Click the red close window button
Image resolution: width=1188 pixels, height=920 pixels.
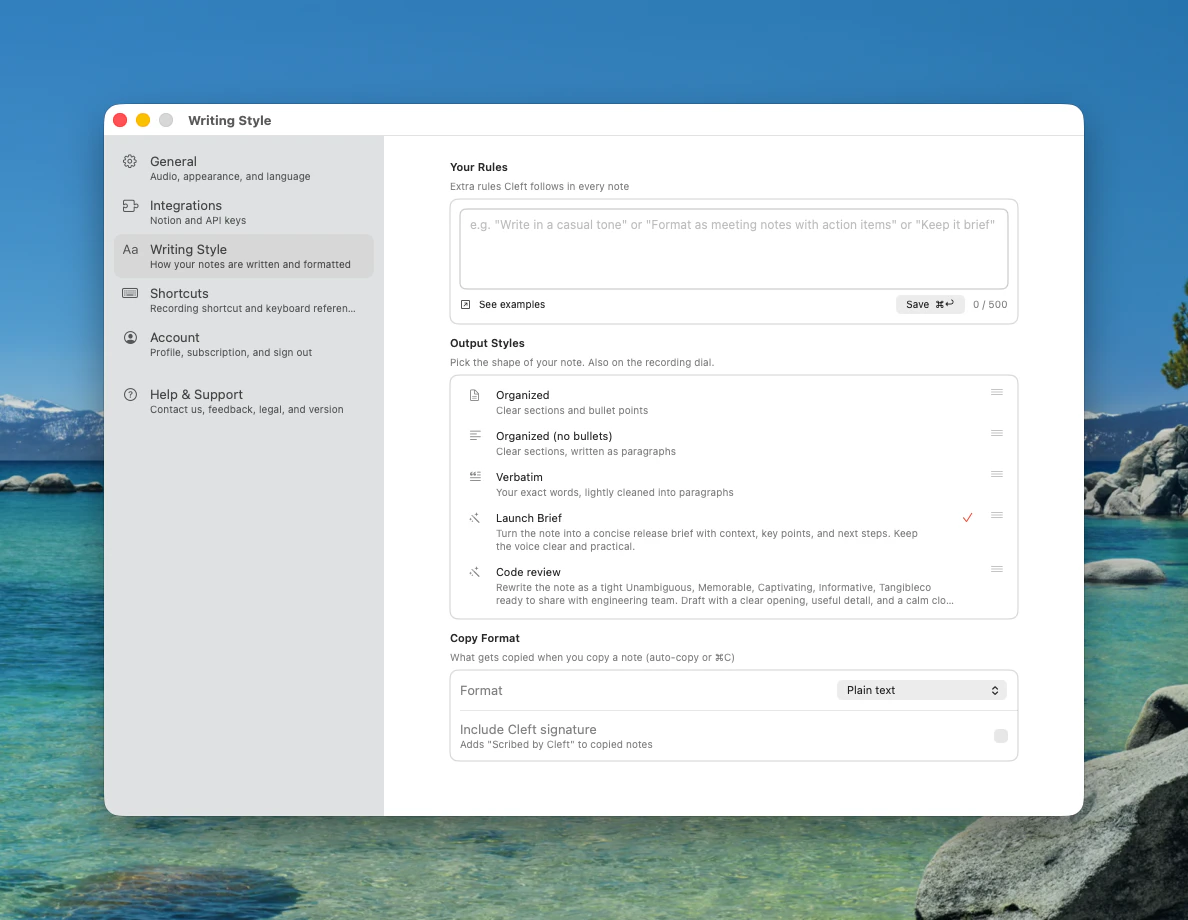[x=120, y=120]
